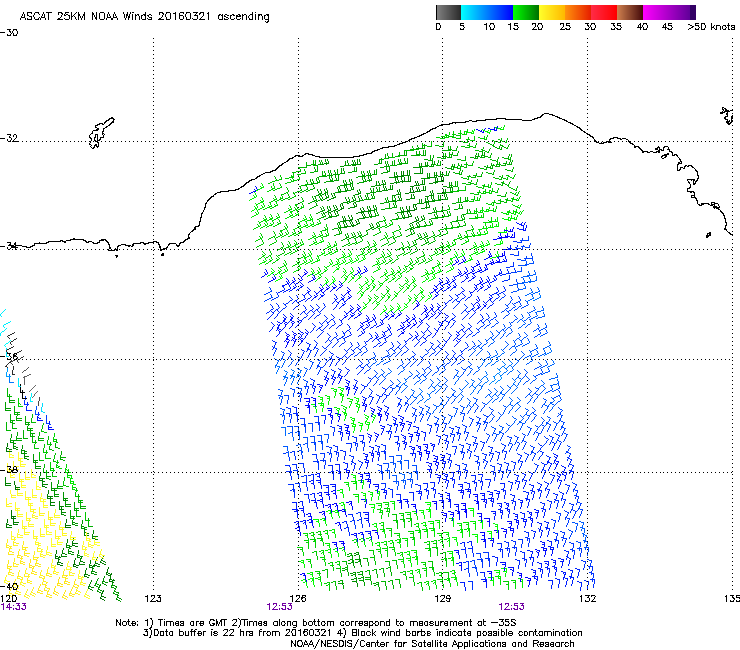The image size is (740, 650).
Task: Click the green 15-20 knots color band
Action: pyautogui.click(x=526, y=12)
